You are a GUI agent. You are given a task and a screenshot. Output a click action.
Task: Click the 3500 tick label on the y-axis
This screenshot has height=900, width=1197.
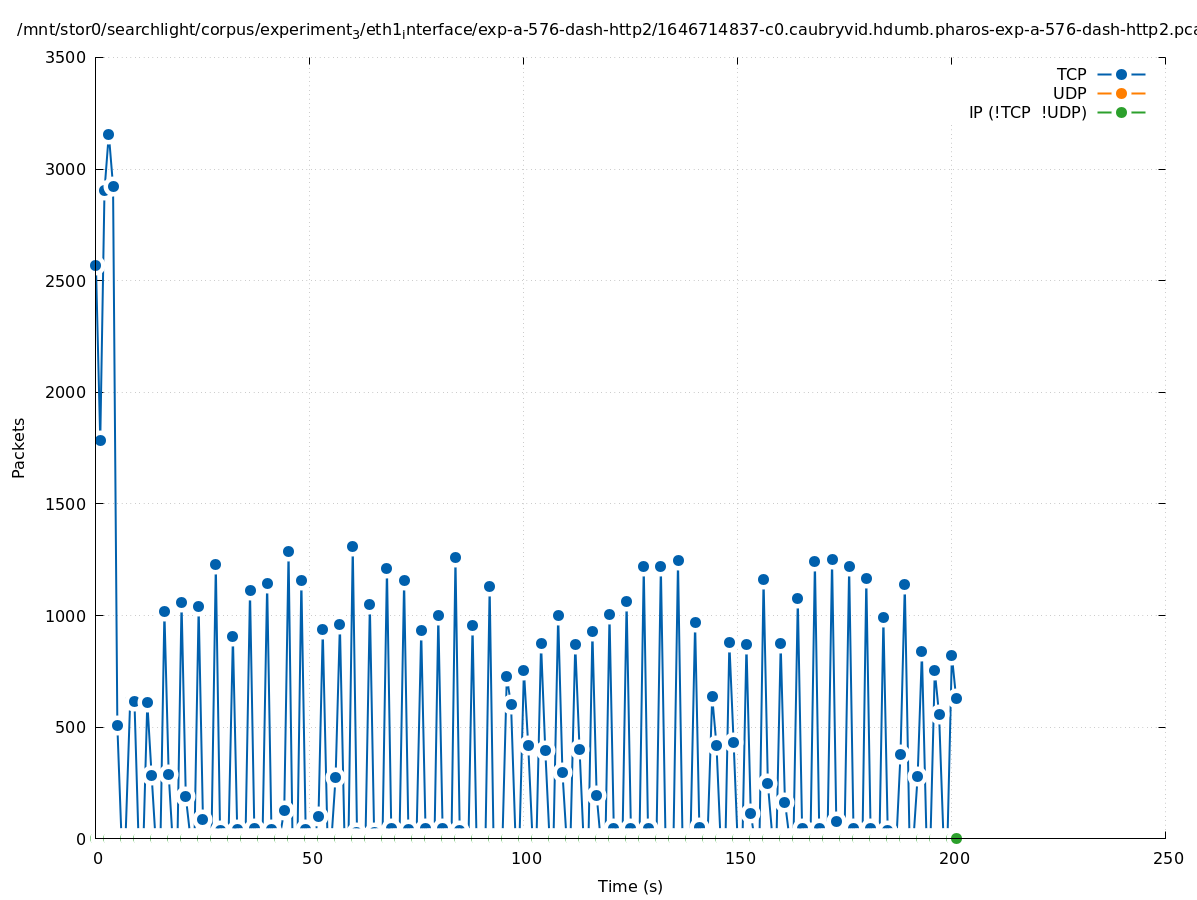pos(66,57)
